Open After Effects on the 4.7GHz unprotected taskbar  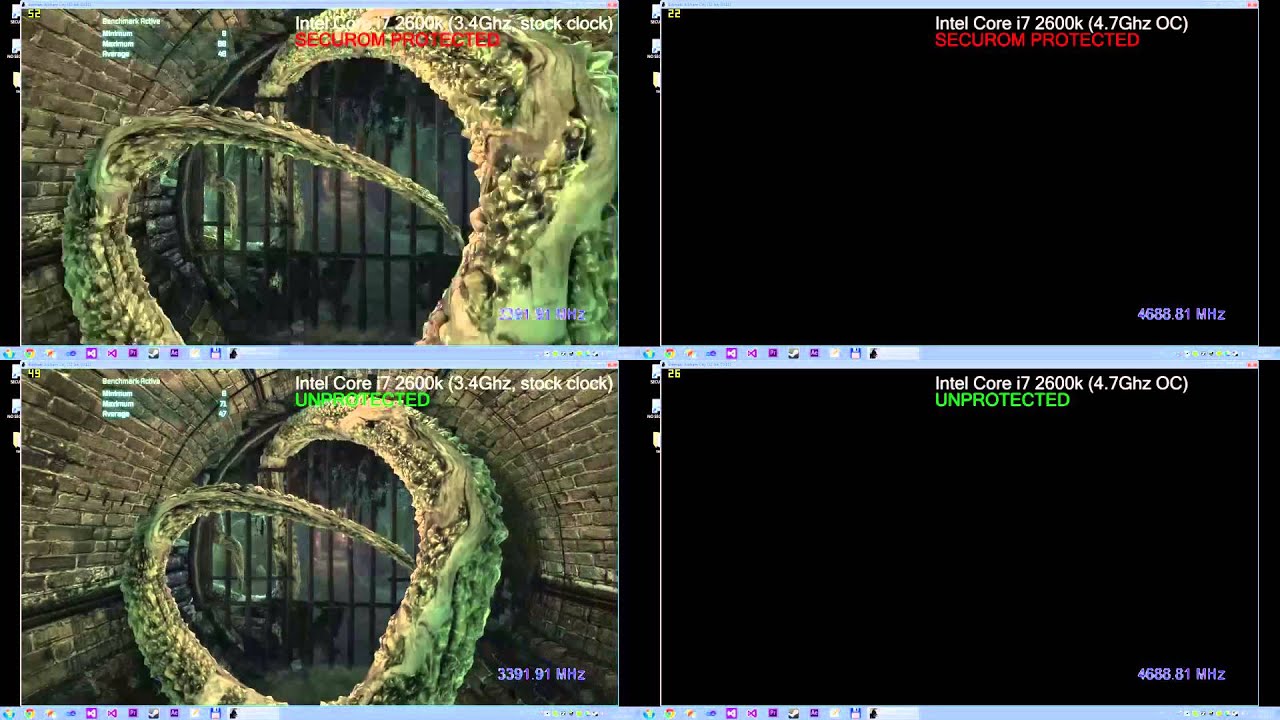[814, 714]
